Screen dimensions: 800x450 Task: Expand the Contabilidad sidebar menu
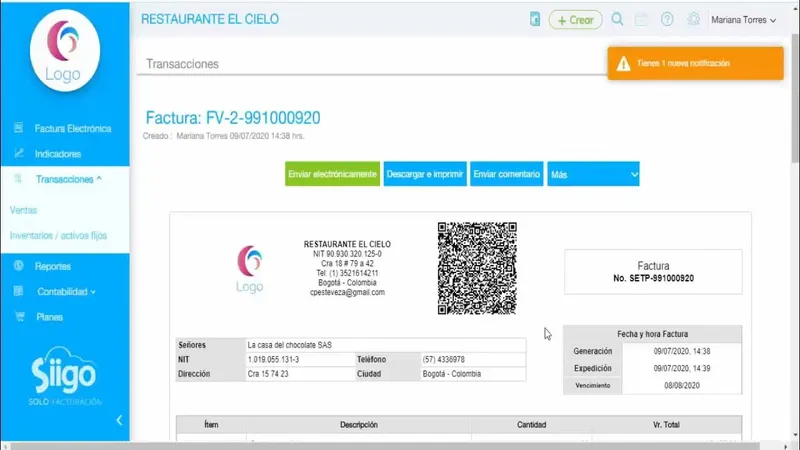(x=66, y=292)
